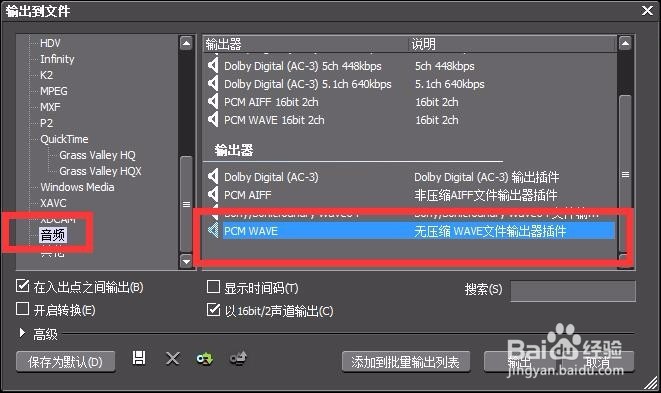The height and width of the screenshot is (393, 661).
Task: Select XAVC category in tree
Action: (x=53, y=203)
